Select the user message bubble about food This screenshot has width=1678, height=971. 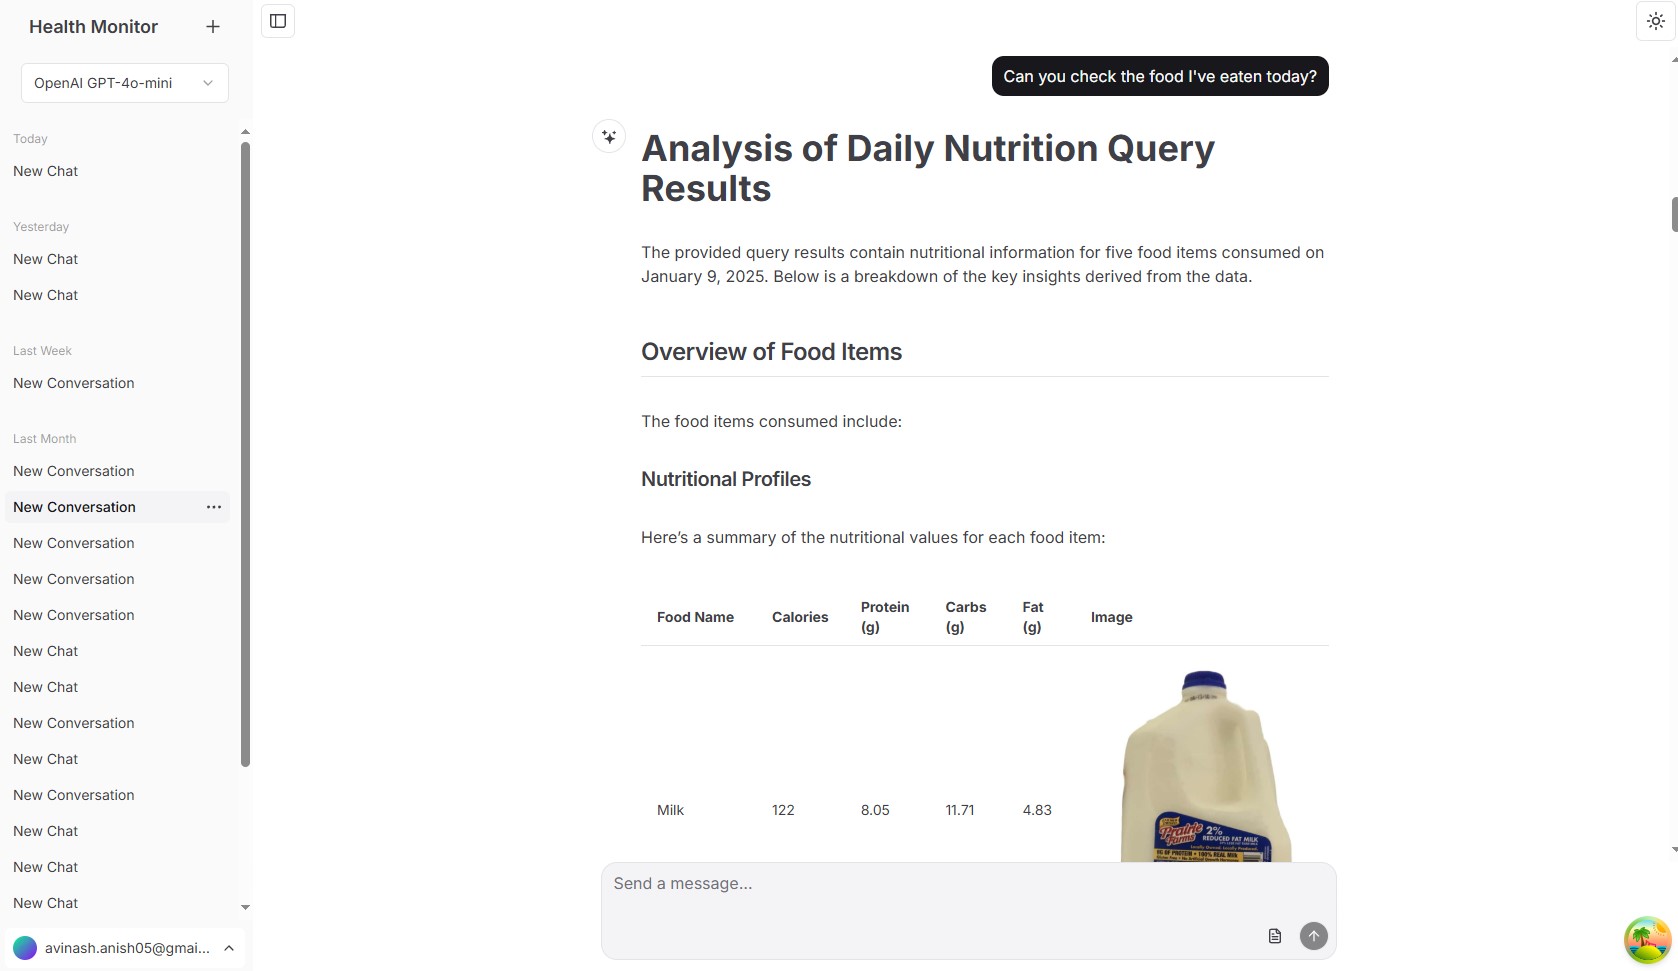point(1160,76)
